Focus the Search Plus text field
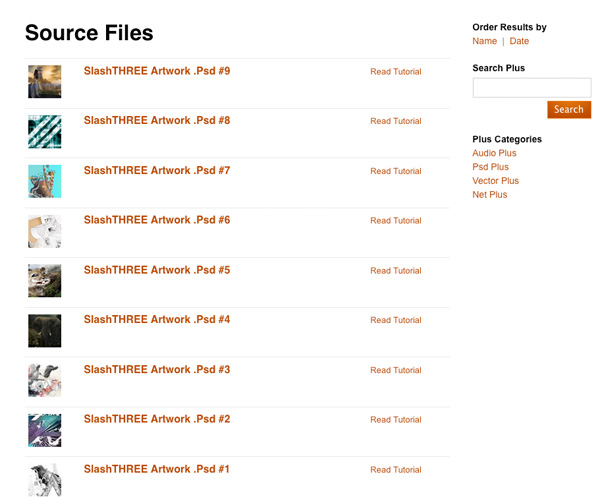The height and width of the screenshot is (499, 600). point(532,88)
